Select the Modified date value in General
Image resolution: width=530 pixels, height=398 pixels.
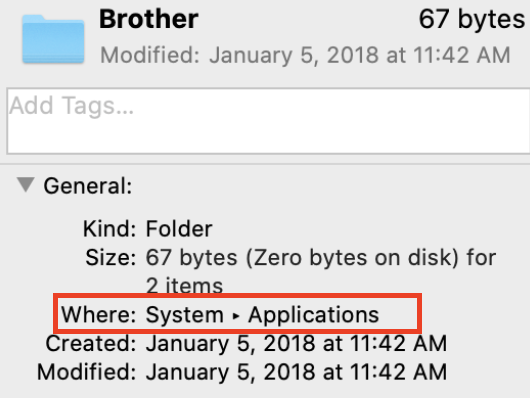[296, 372]
